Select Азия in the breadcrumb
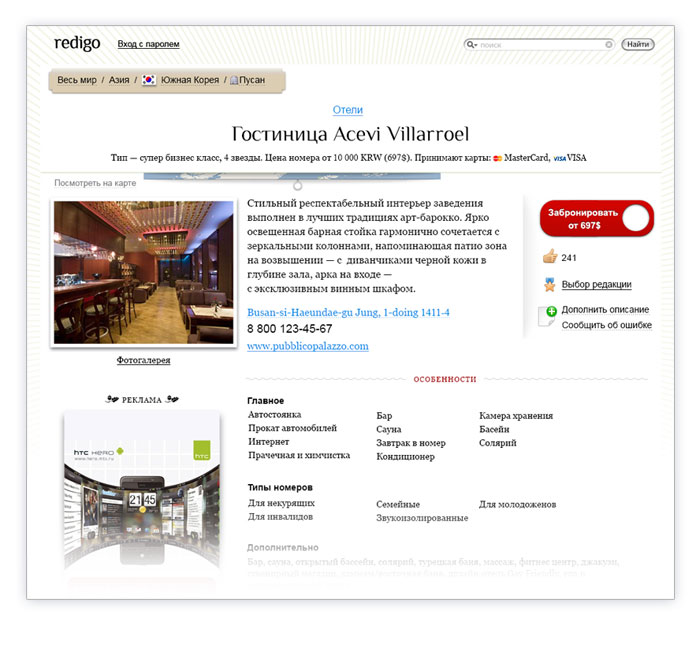 coord(119,80)
